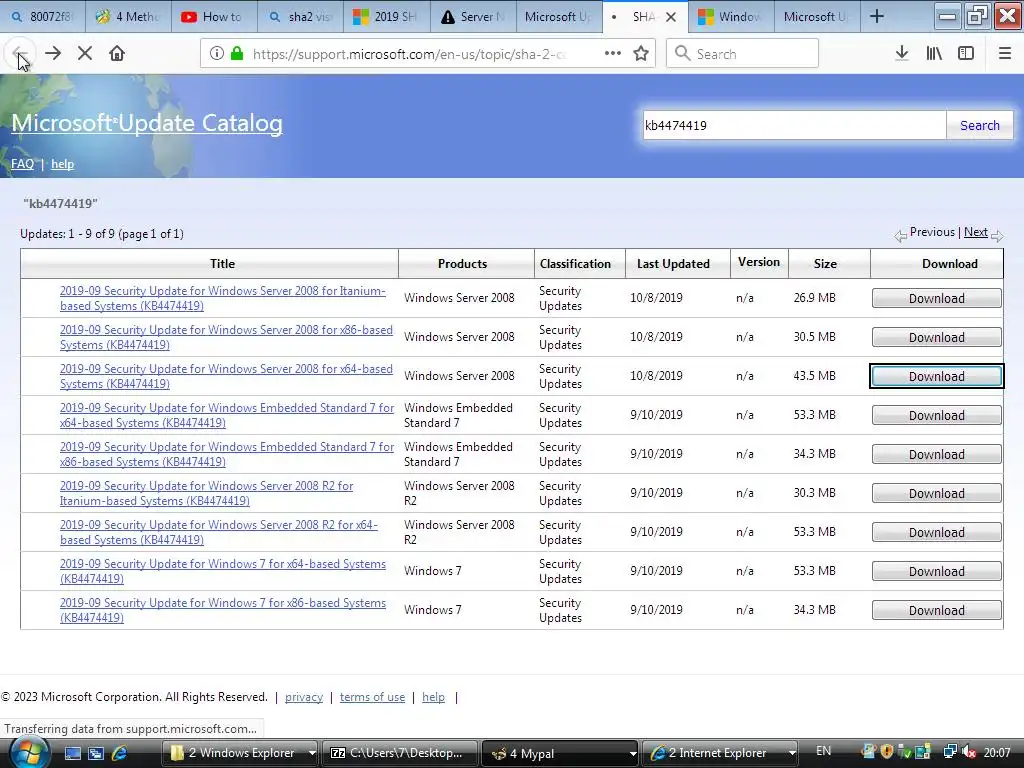This screenshot has width=1024, height=768.
Task: Click the network tray icon
Action: (x=951, y=752)
